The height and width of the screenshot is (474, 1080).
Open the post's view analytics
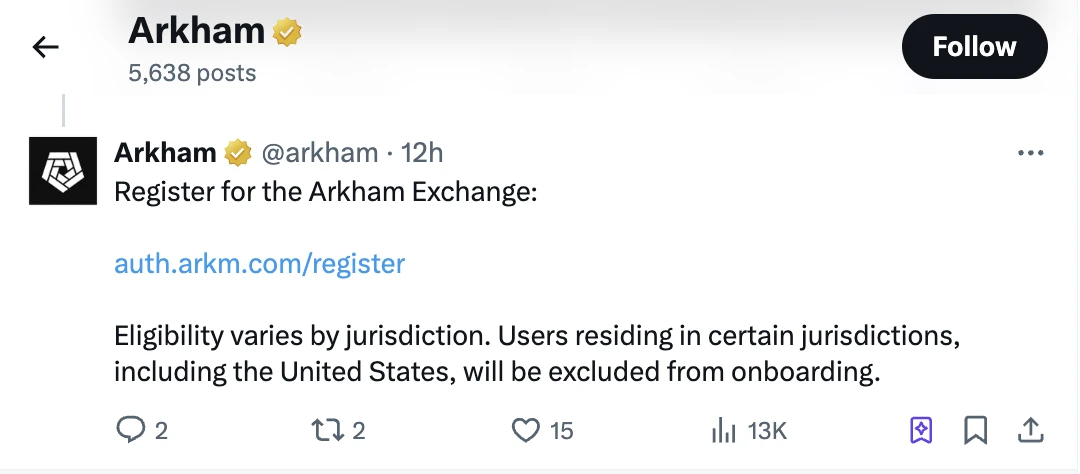pyautogui.click(x=723, y=430)
